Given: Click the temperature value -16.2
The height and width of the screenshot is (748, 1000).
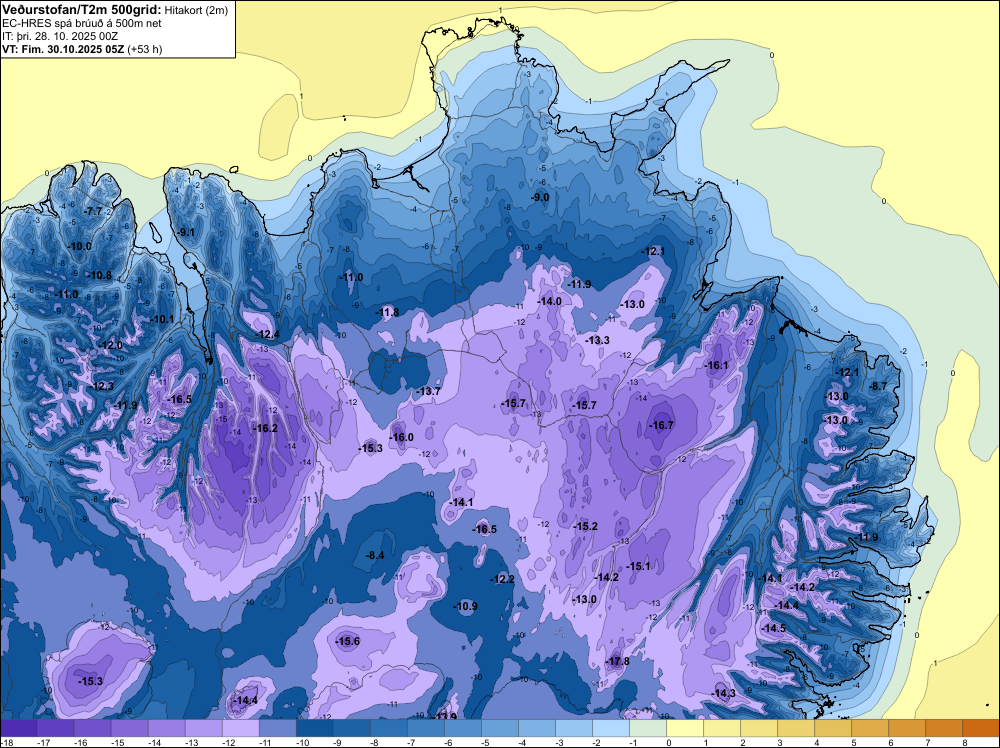Looking at the screenshot, I should [265, 429].
